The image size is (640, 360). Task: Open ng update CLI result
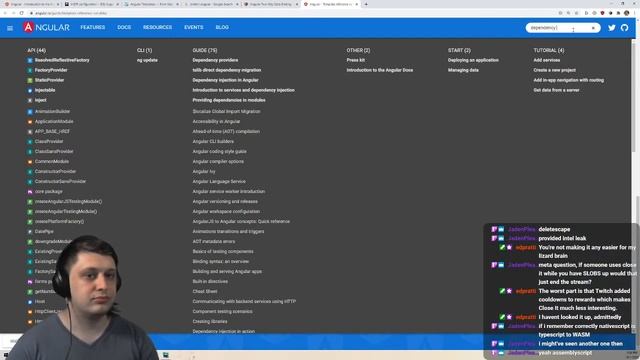[147, 60]
